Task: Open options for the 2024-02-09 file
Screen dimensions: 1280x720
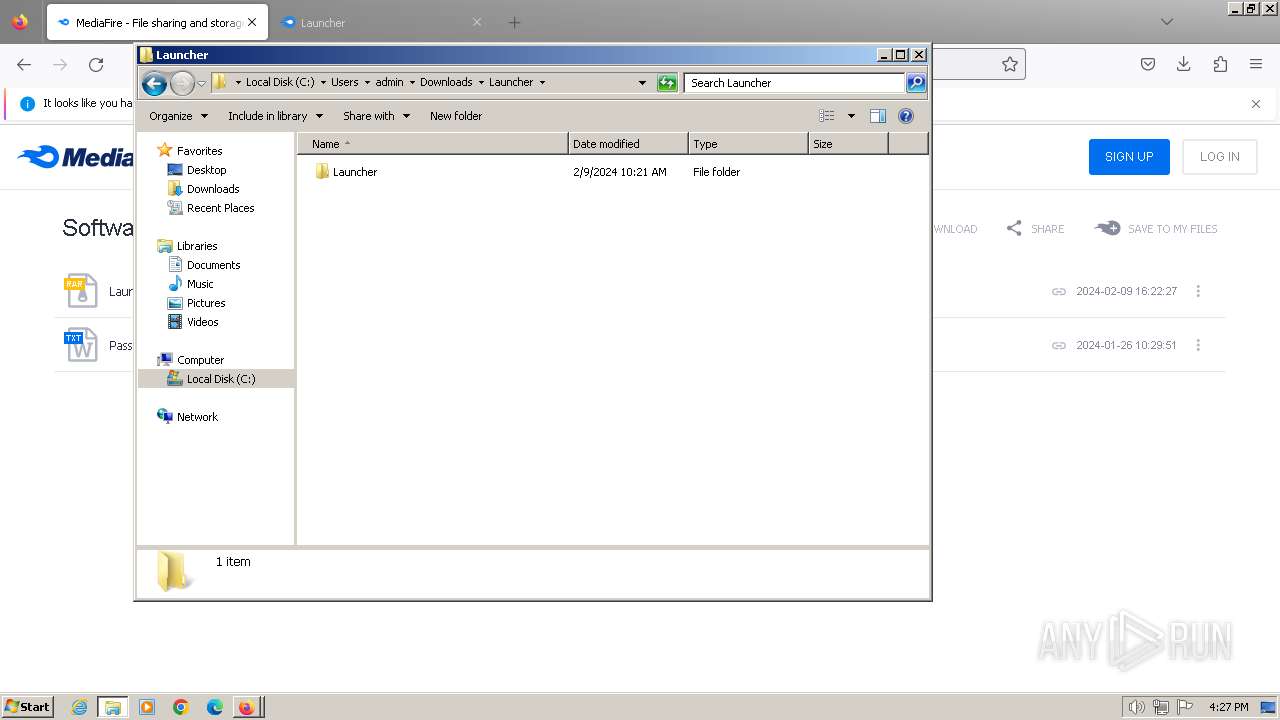Action: coord(1198,291)
